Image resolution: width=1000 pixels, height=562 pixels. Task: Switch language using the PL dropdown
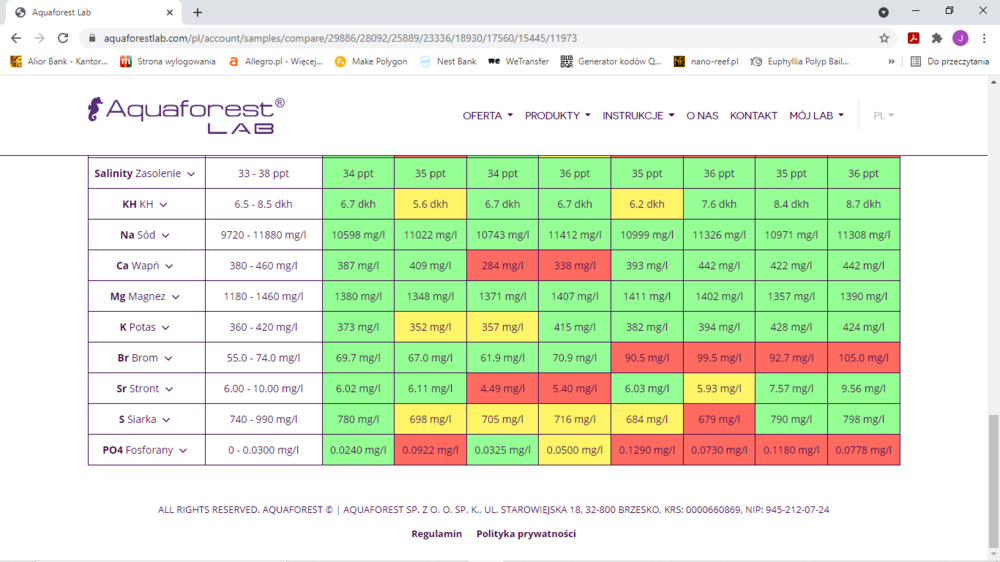click(883, 115)
